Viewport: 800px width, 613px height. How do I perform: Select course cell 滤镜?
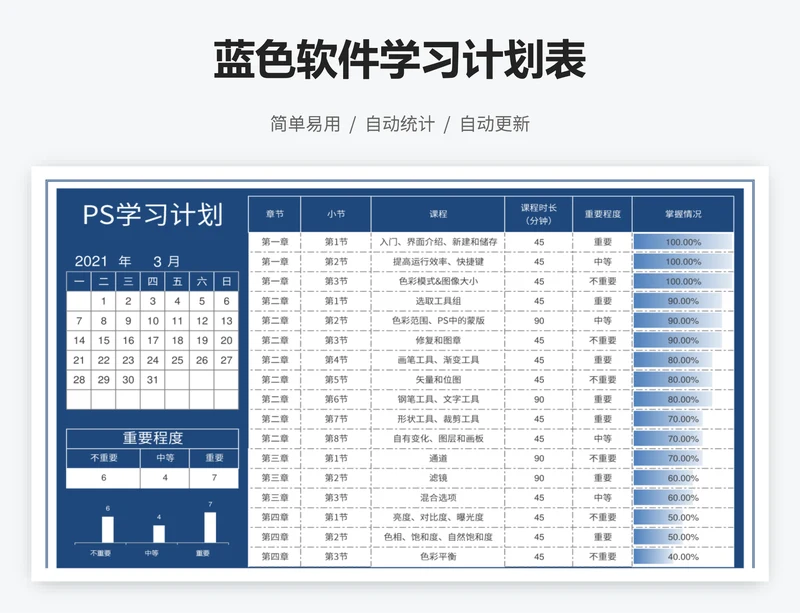point(438,478)
